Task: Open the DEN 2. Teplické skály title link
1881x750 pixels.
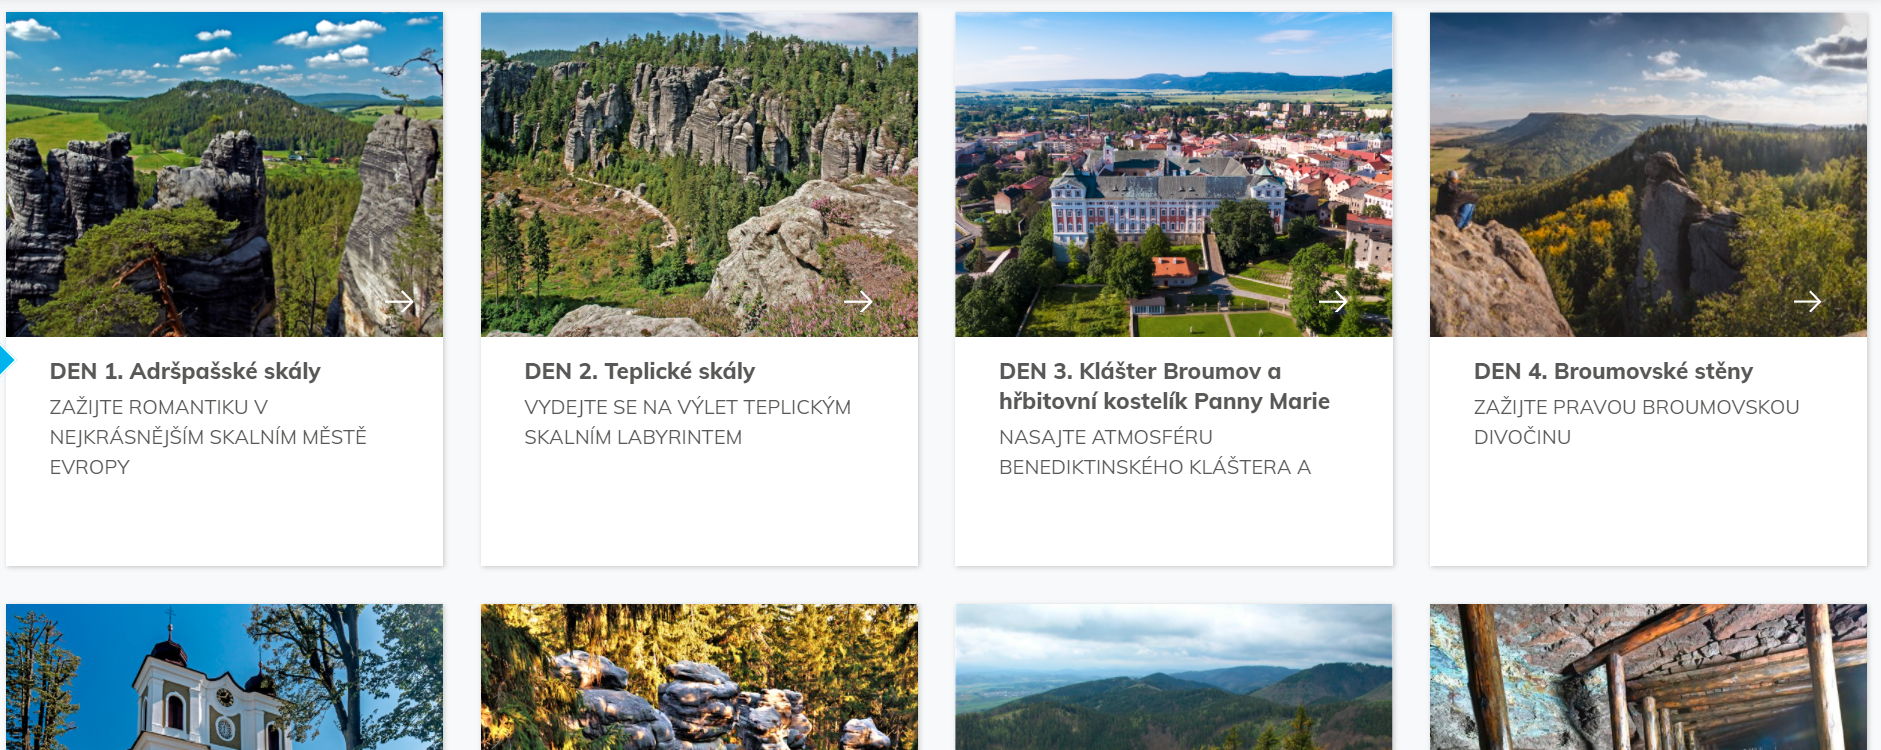Action: (640, 371)
